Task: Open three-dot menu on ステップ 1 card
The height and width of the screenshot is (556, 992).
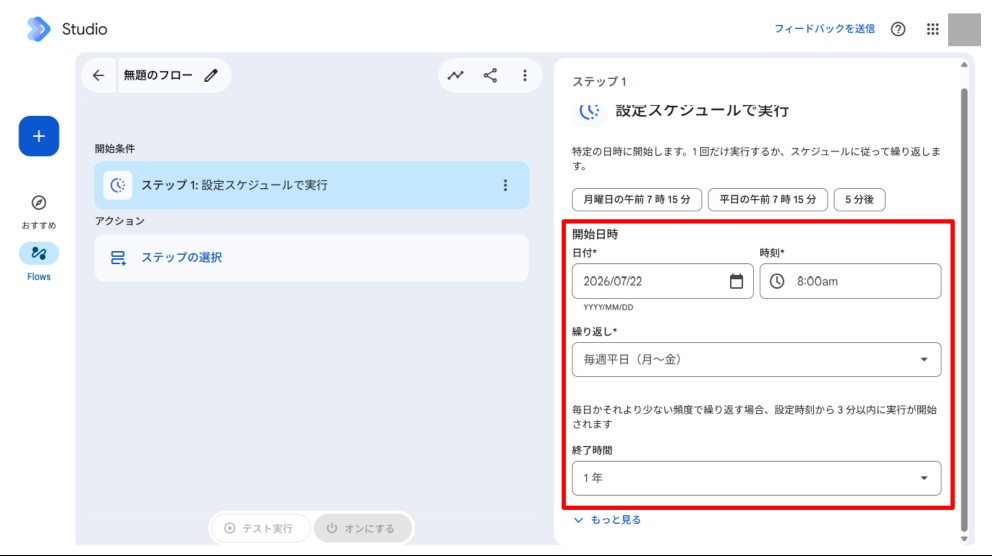Action: point(505,185)
